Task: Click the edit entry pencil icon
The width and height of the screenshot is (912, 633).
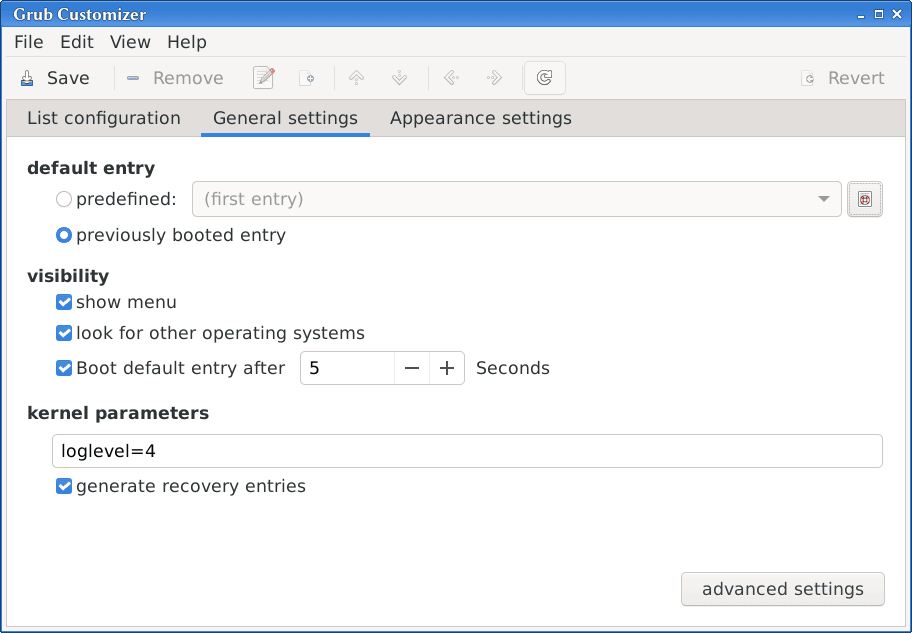Action: tap(263, 78)
